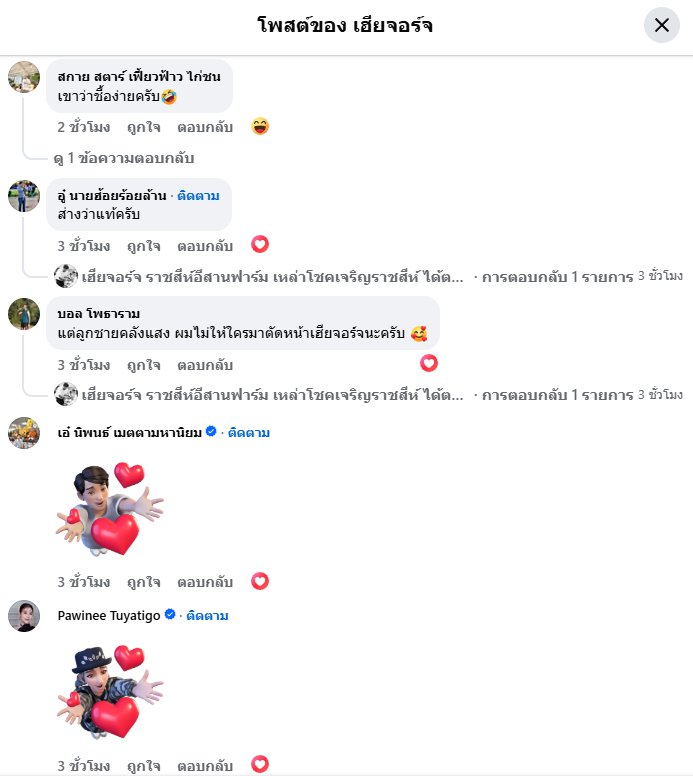This screenshot has height=776, width=693.
Task: Click the heart reaction under Pawinee Tuyatigo's sticker
Action: coord(260,764)
